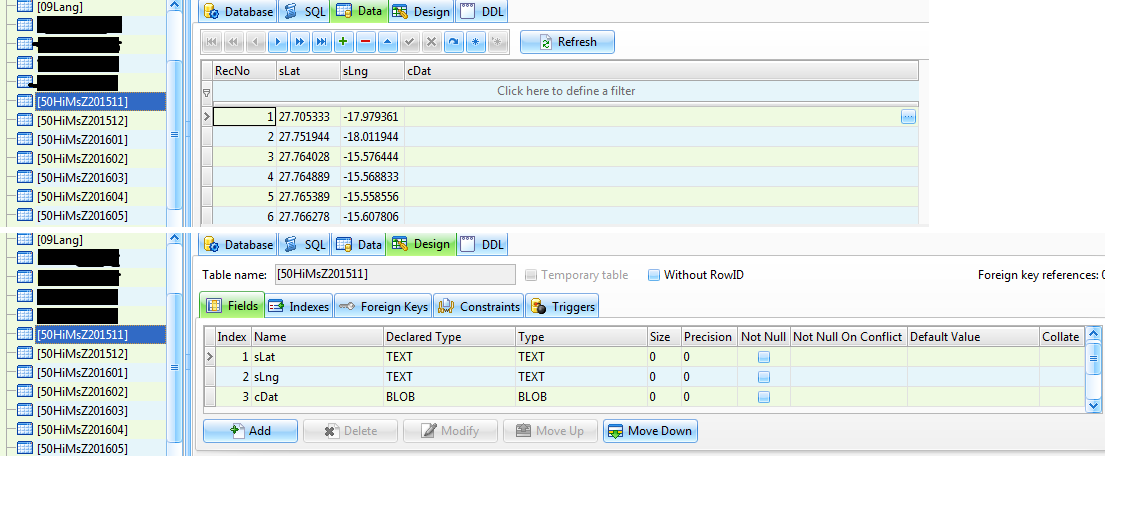Toggle the Temporary table checkbox
The image size is (1124, 530).
point(531,275)
